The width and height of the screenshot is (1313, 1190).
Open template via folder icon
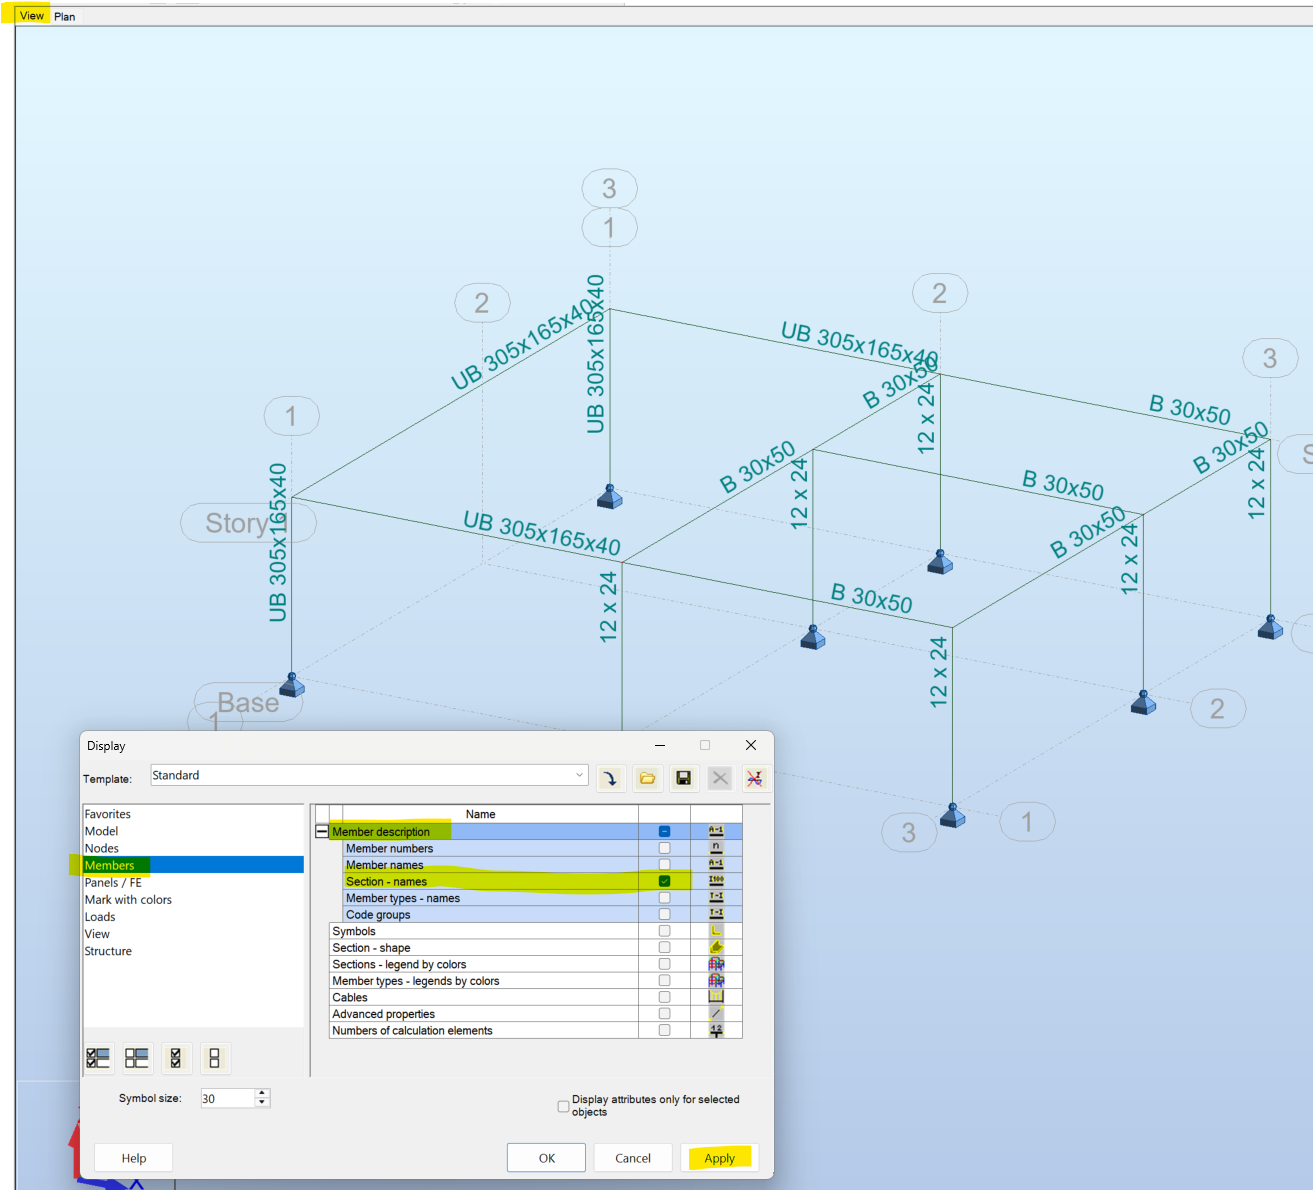[647, 778]
